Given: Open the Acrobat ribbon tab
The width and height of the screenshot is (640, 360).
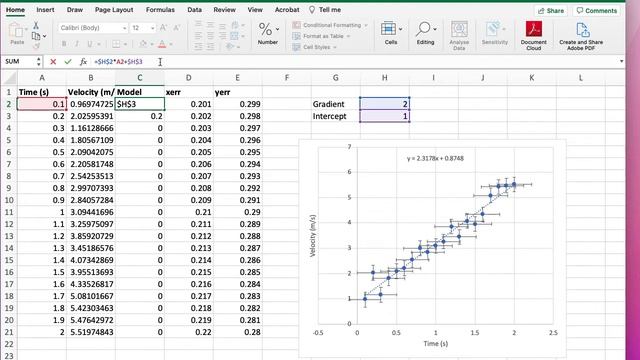Looking at the screenshot, I should click(287, 10).
